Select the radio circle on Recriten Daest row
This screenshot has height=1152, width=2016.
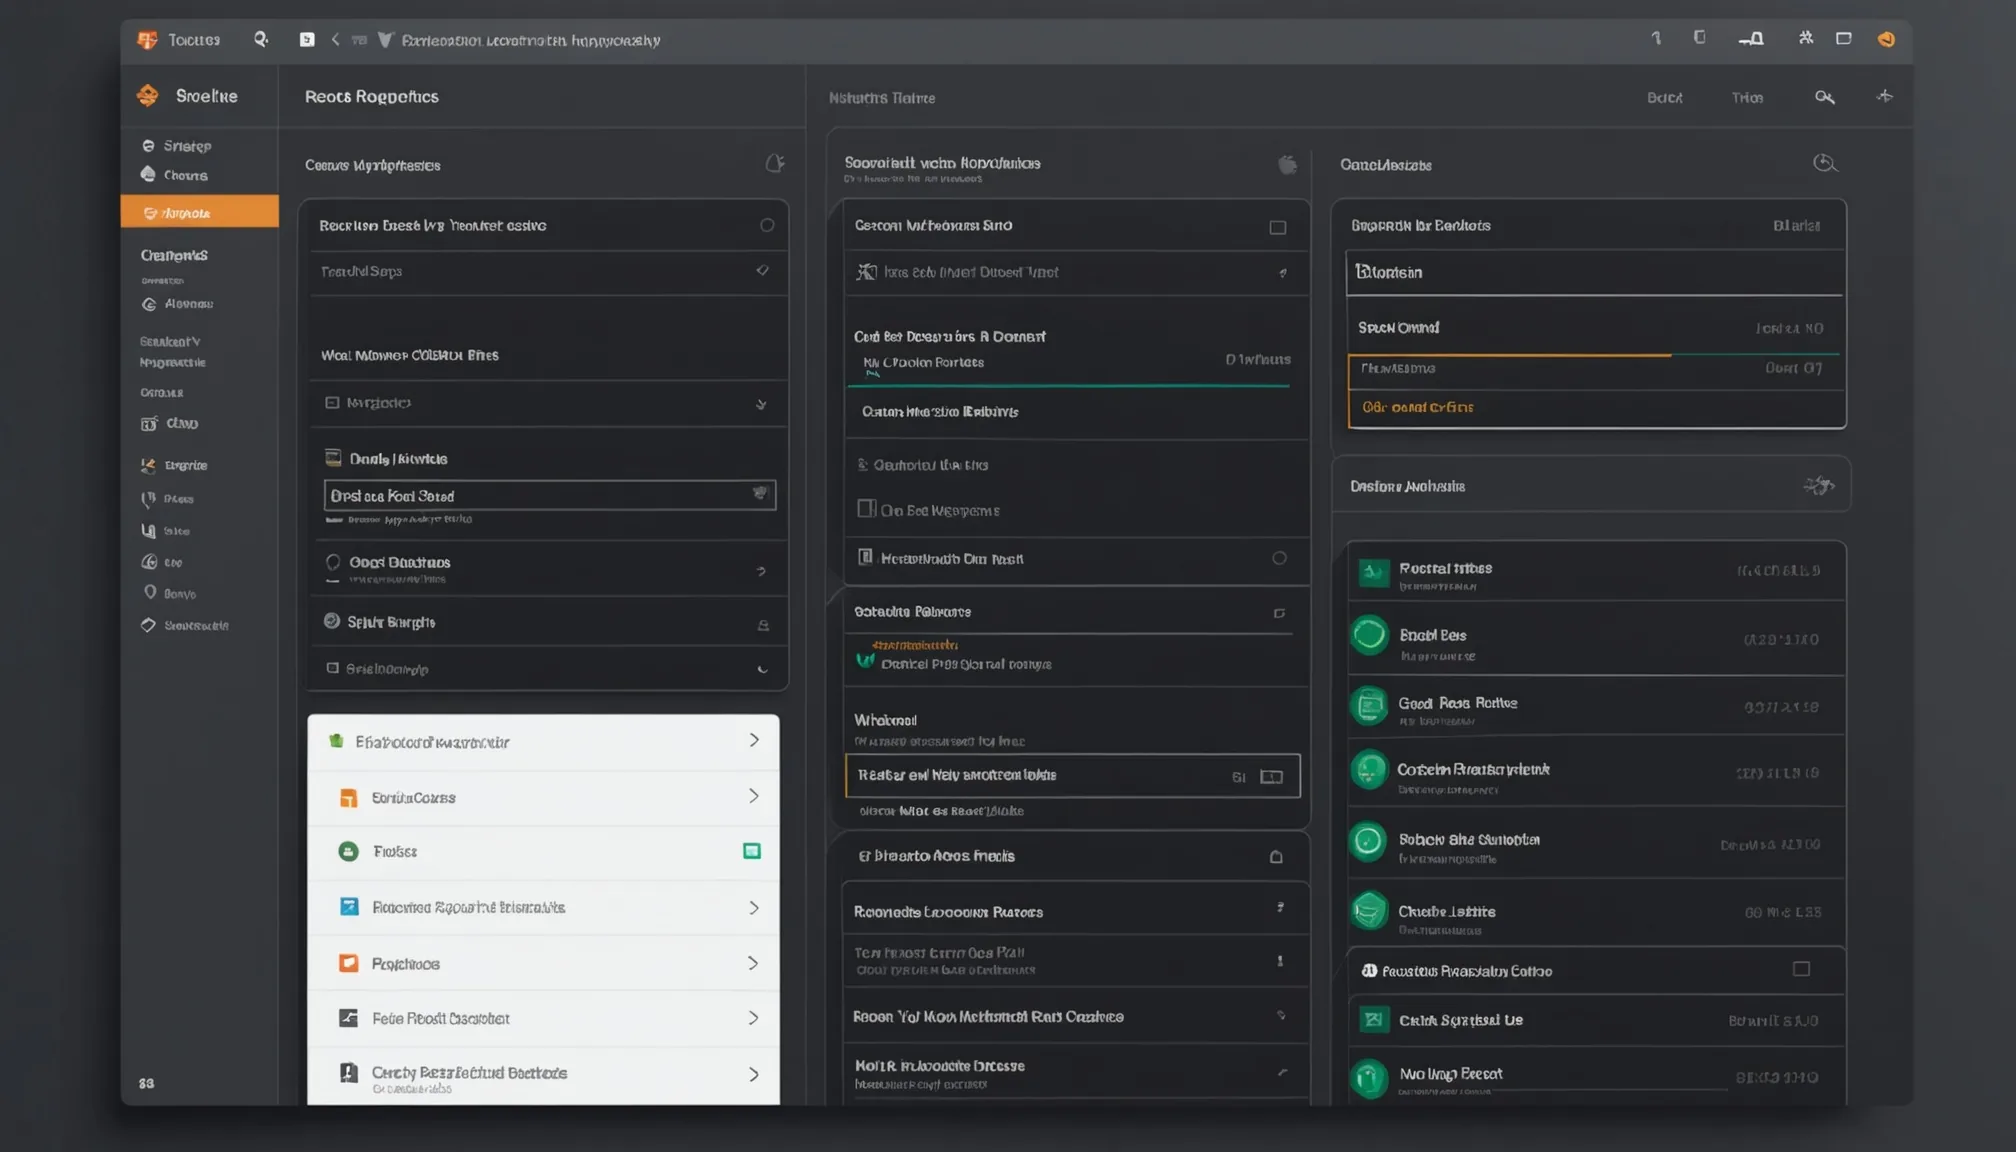tap(767, 226)
